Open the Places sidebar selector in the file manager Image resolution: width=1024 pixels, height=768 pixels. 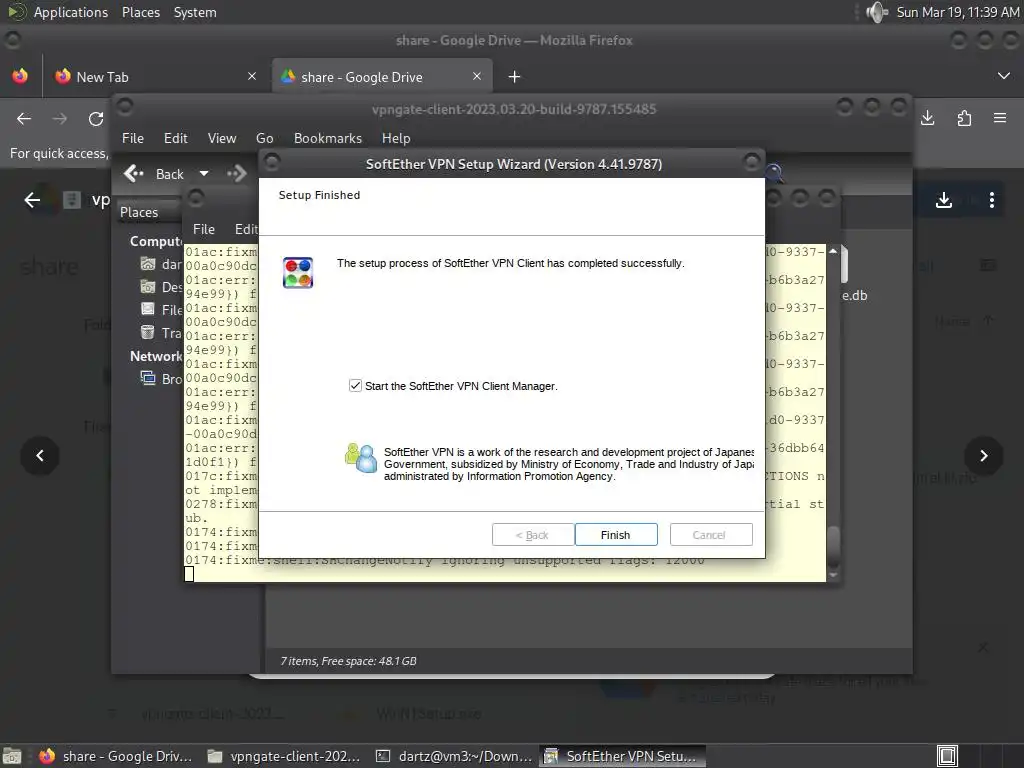pos(148,212)
